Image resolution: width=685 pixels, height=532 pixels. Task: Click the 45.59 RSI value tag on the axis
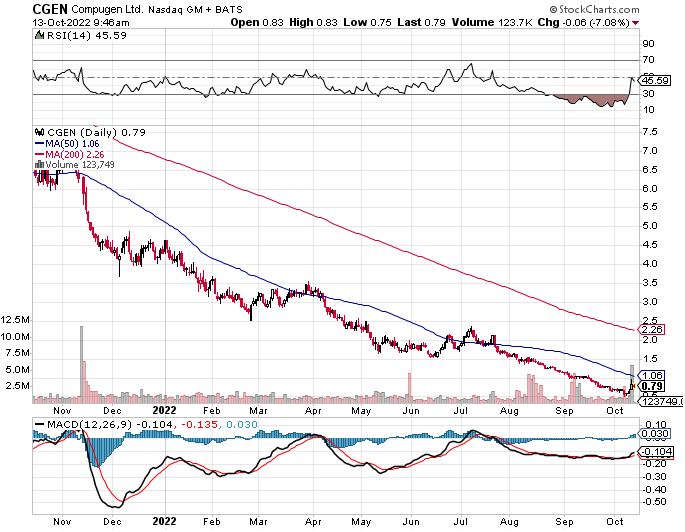(654, 80)
